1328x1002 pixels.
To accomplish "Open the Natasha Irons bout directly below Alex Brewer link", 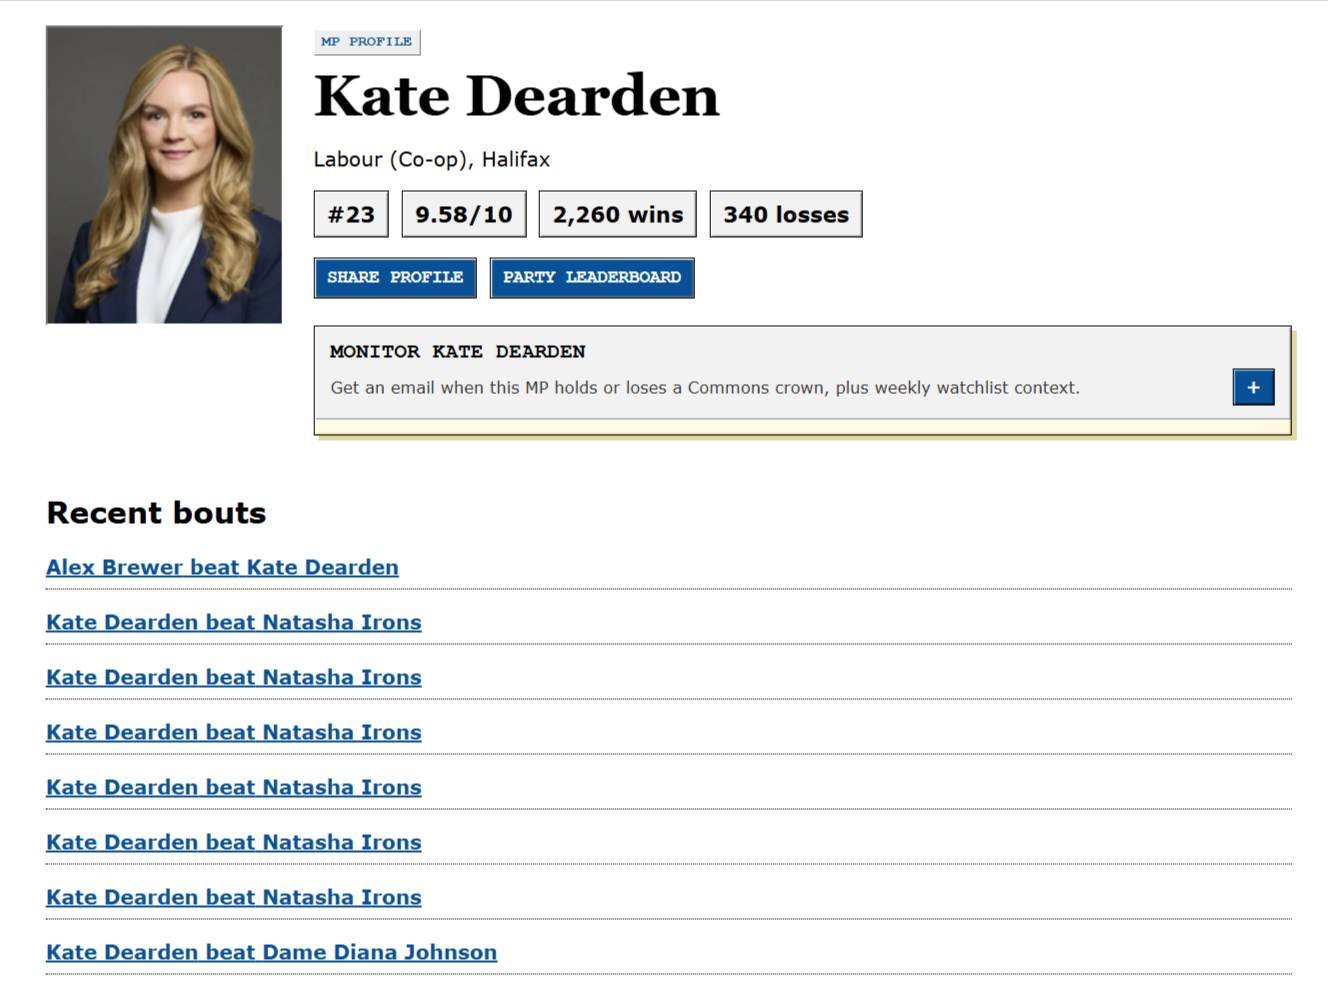I will (x=234, y=622).
